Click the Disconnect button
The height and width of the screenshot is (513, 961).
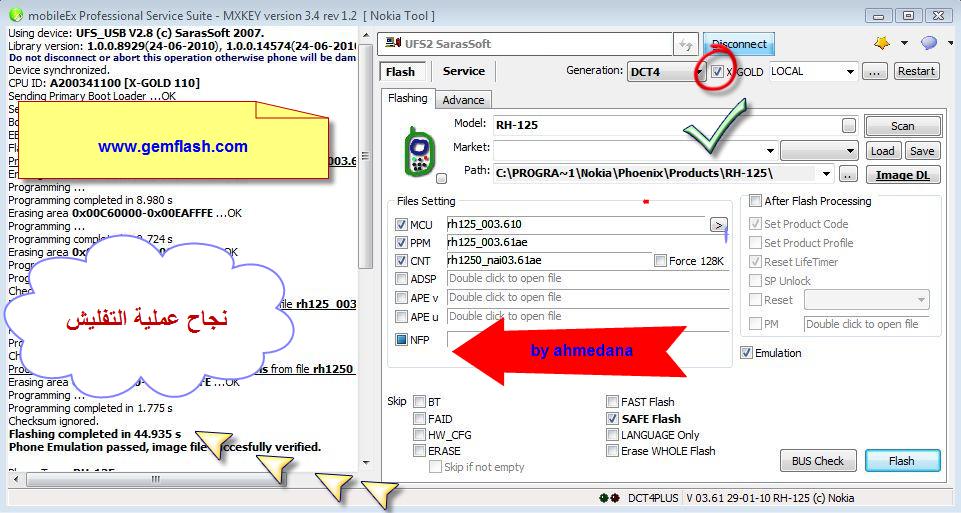coord(739,44)
